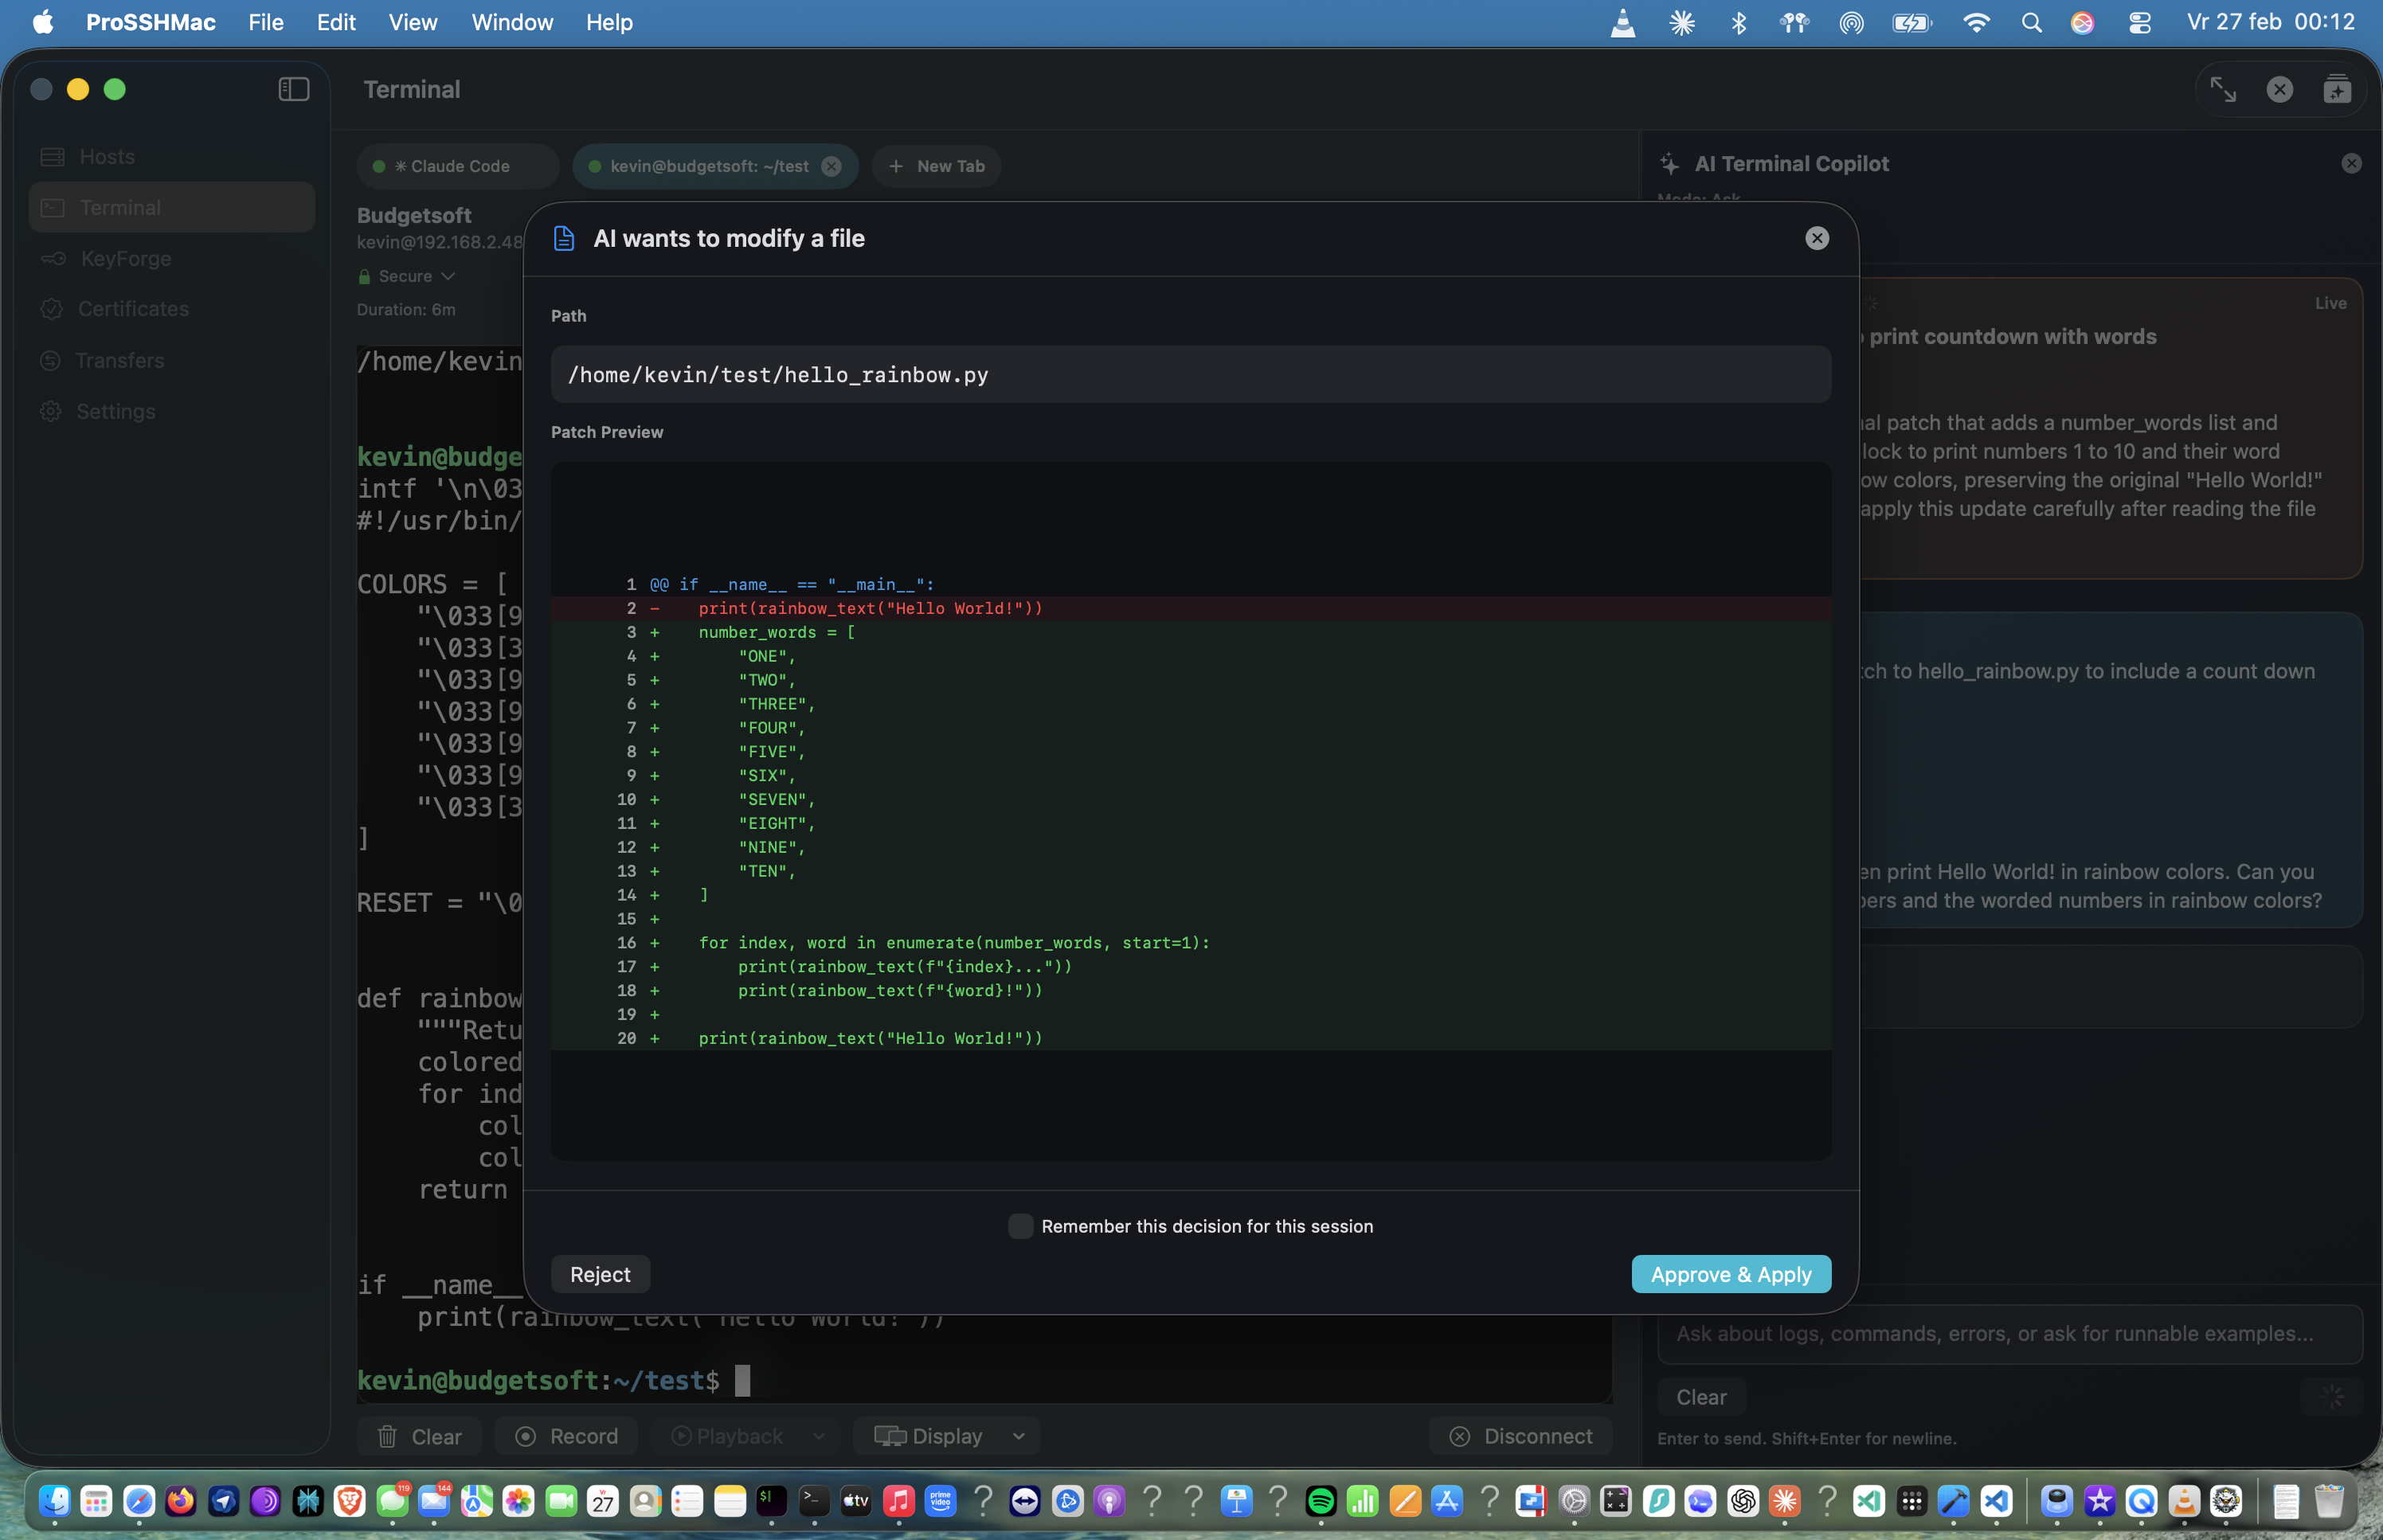The width and height of the screenshot is (2383, 1540).
Task: Start a session Recording
Action: pyautogui.click(x=567, y=1435)
